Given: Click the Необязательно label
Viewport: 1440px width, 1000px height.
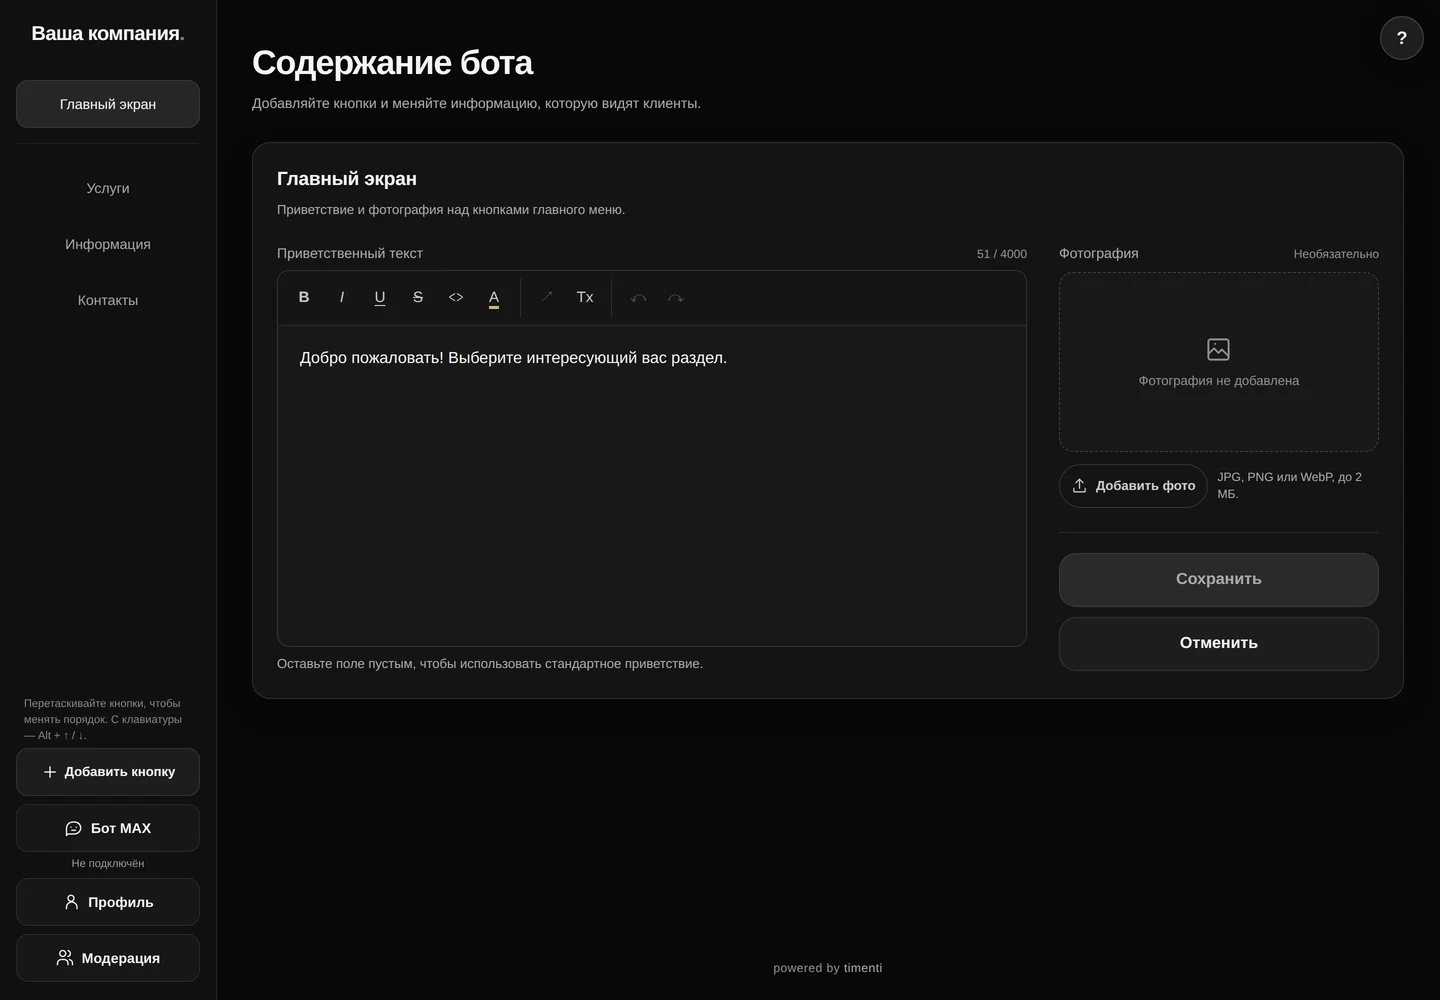Looking at the screenshot, I should pyautogui.click(x=1335, y=254).
